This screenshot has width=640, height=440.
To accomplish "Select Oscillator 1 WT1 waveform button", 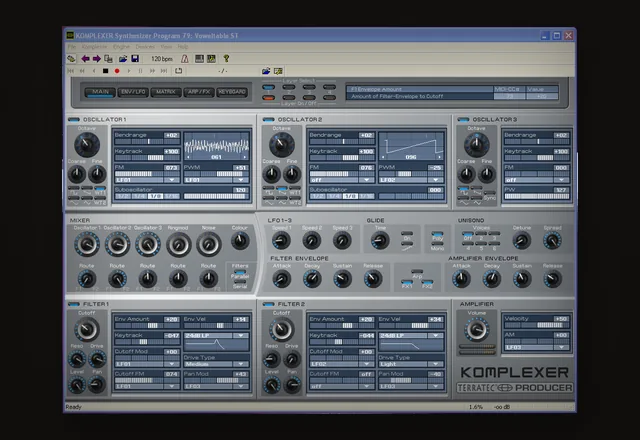I will [x=100, y=189].
